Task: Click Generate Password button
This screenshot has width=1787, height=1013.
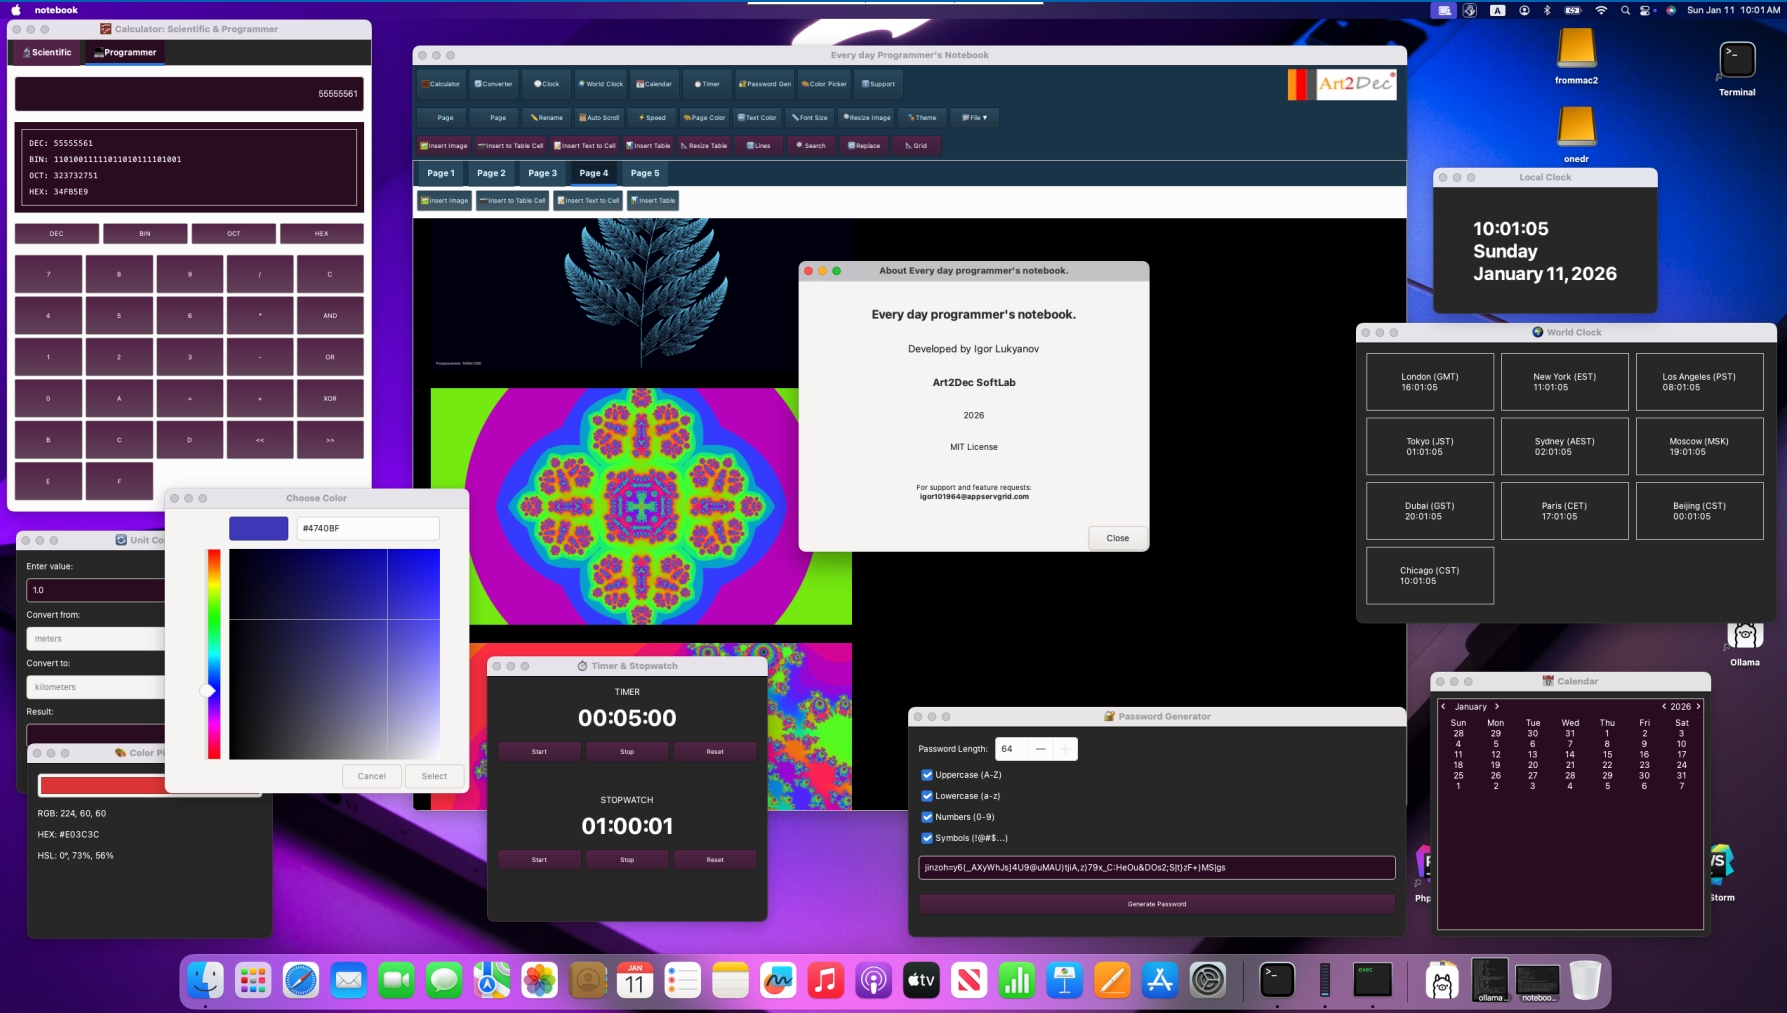Action: [1156, 903]
